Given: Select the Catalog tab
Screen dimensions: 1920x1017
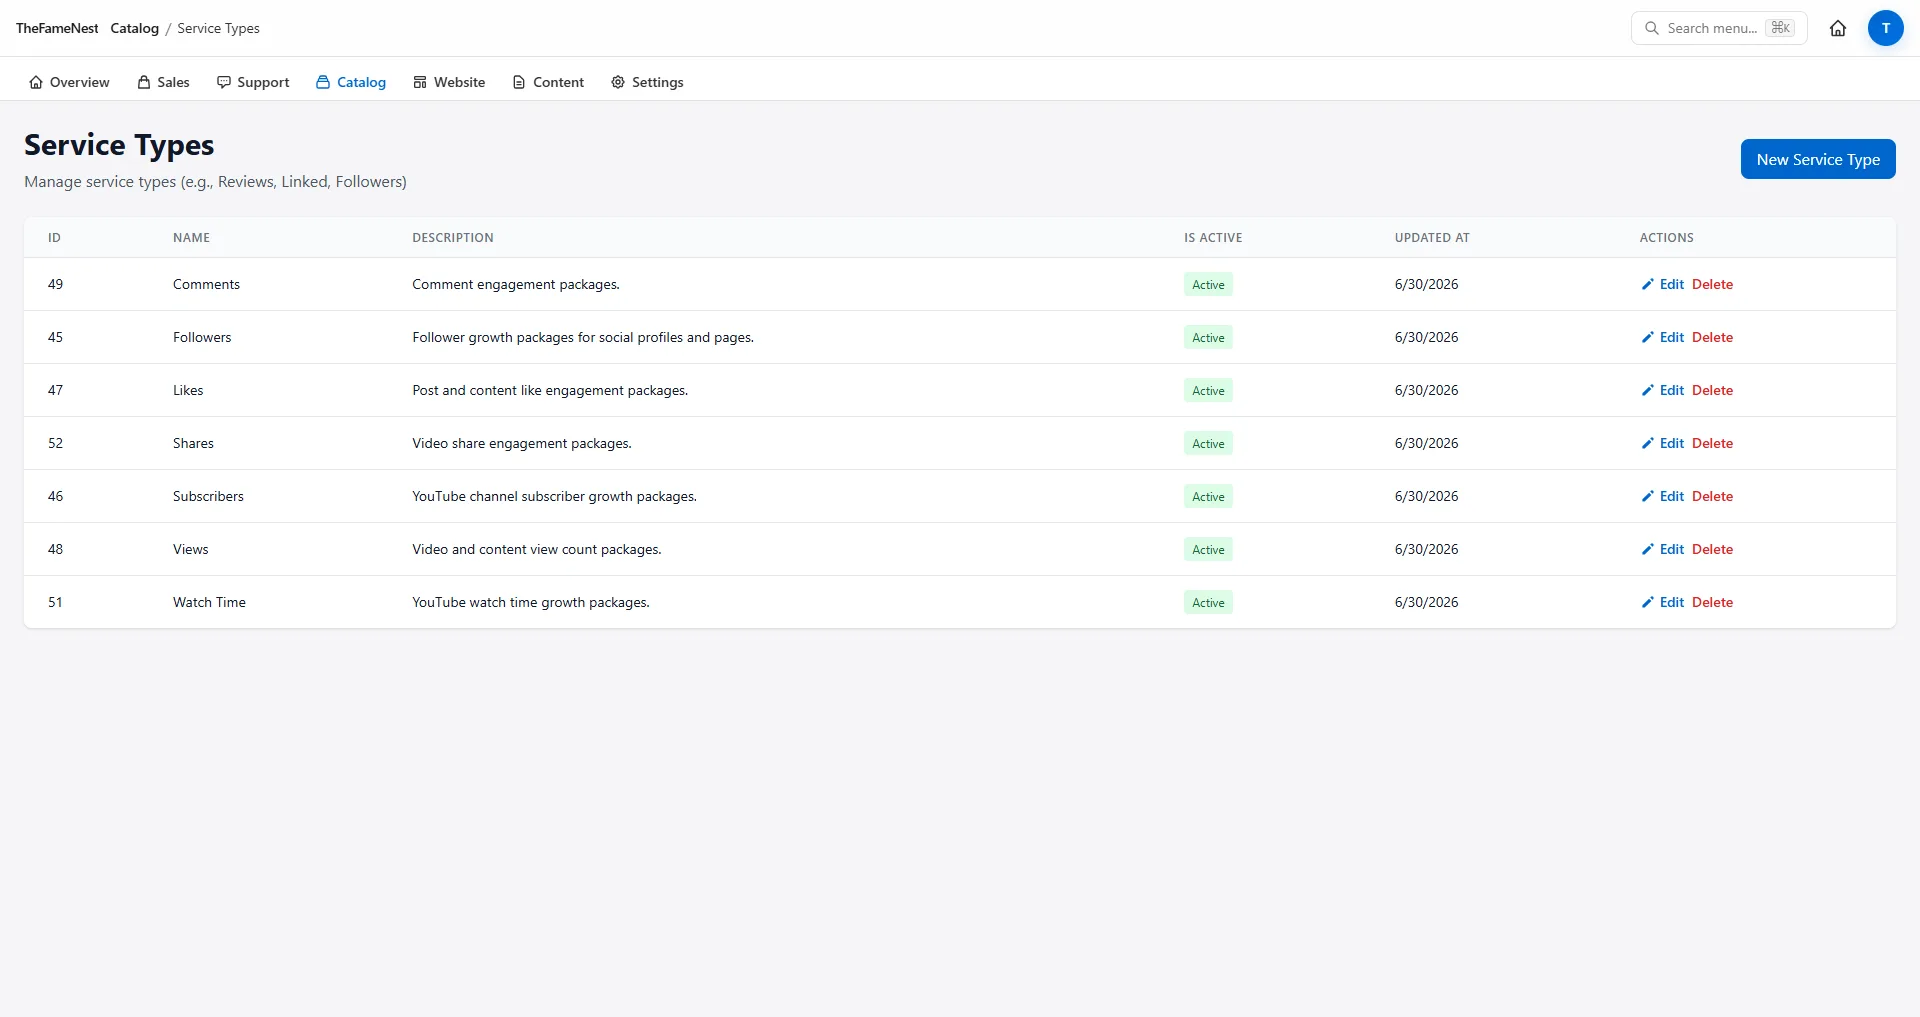Looking at the screenshot, I should (351, 82).
